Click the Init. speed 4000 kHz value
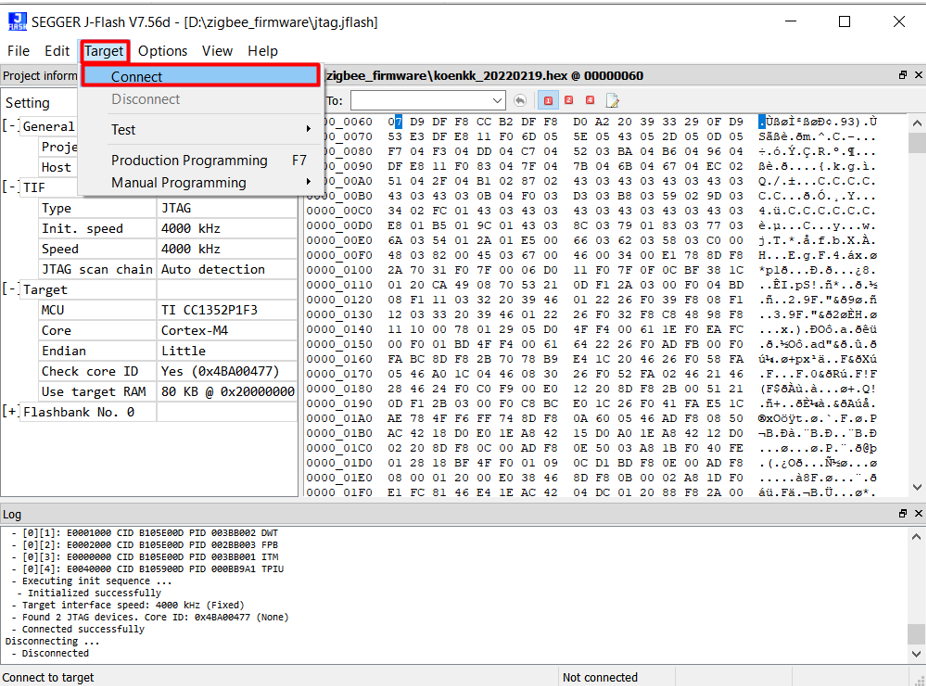Viewport: 926px width, 686px height. pyautogui.click(x=227, y=228)
